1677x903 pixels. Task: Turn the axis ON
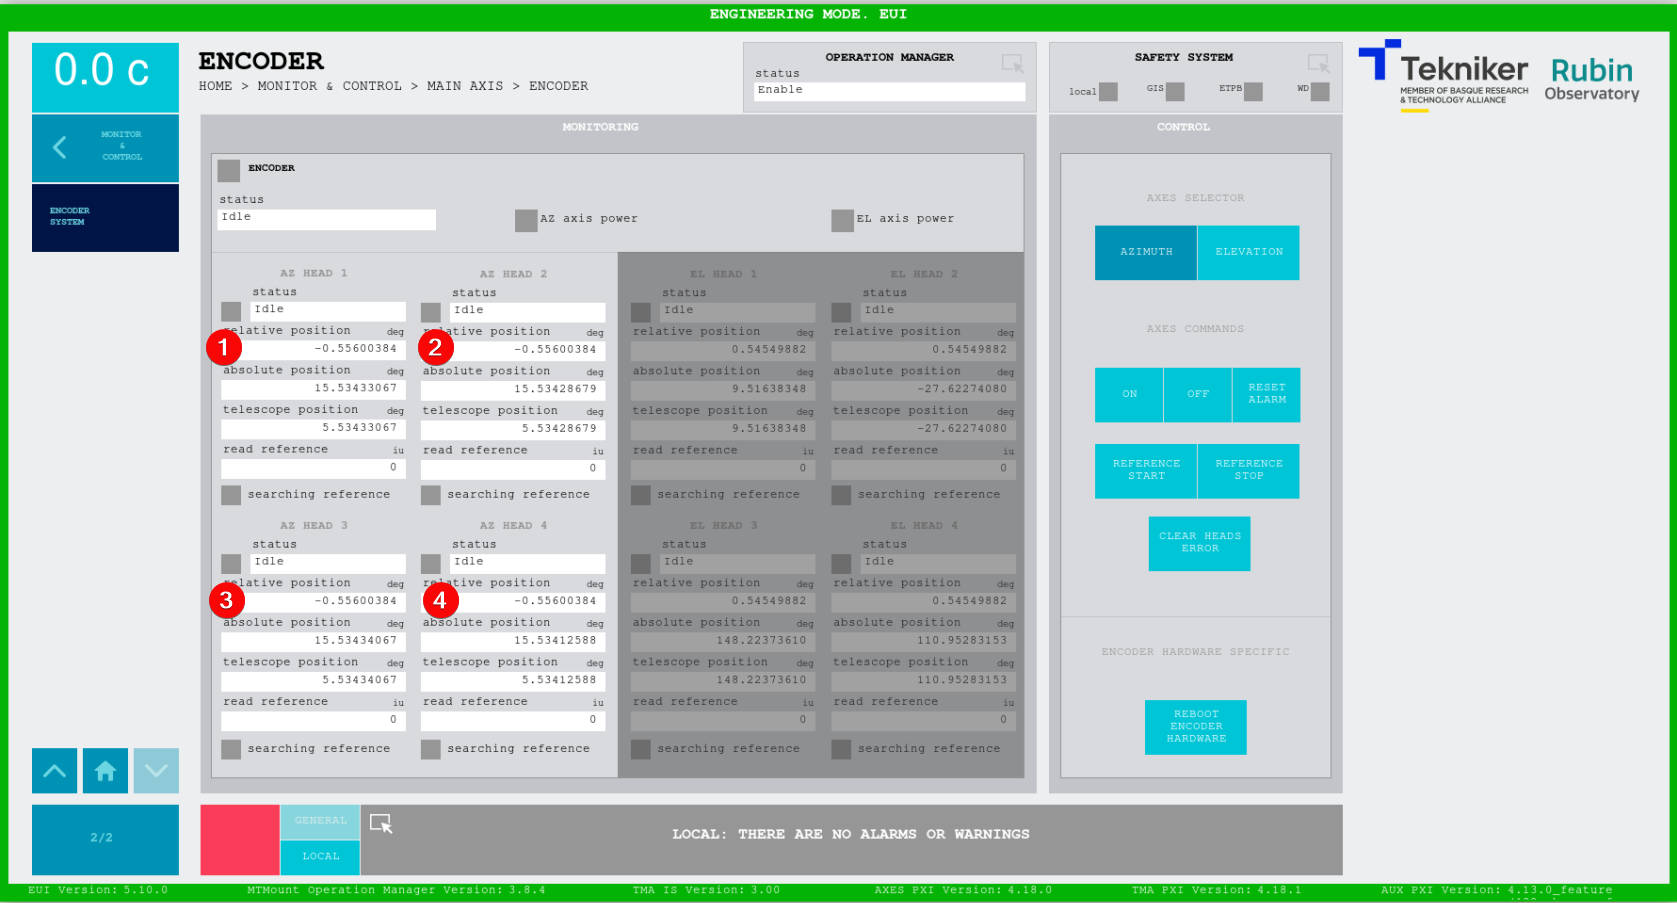click(1129, 394)
